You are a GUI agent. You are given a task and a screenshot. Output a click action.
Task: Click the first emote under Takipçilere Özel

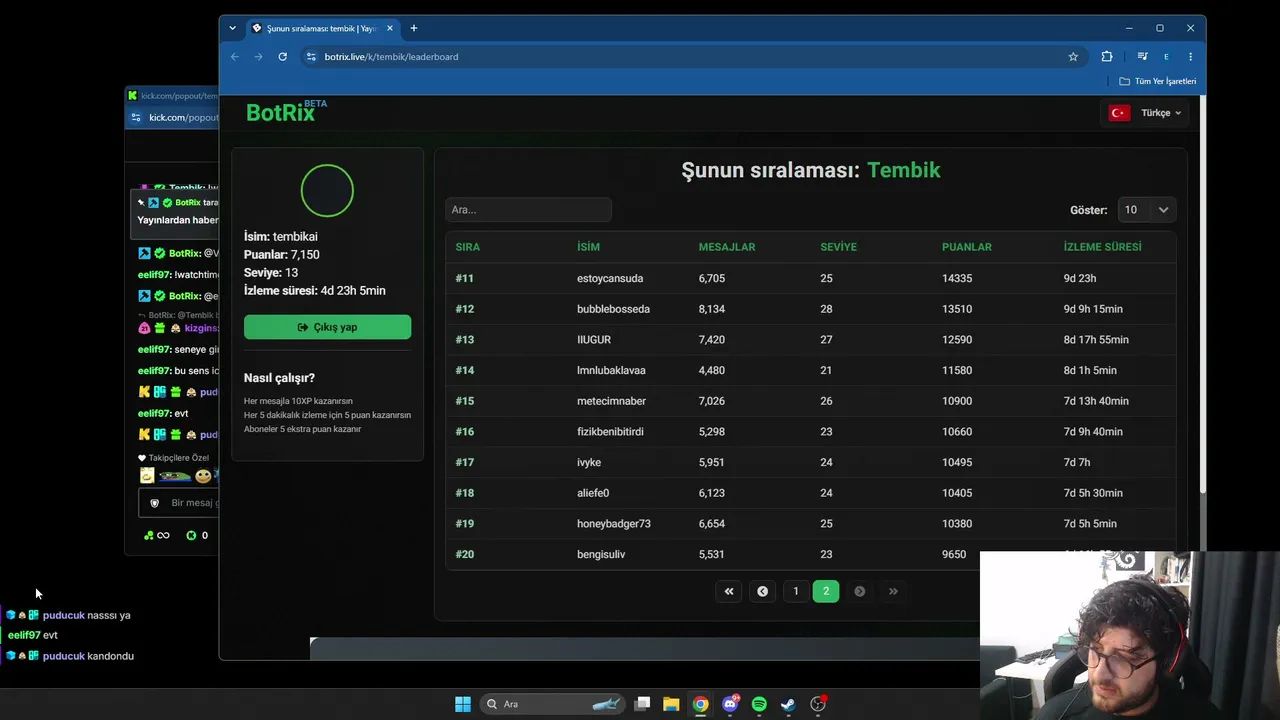tap(147, 476)
